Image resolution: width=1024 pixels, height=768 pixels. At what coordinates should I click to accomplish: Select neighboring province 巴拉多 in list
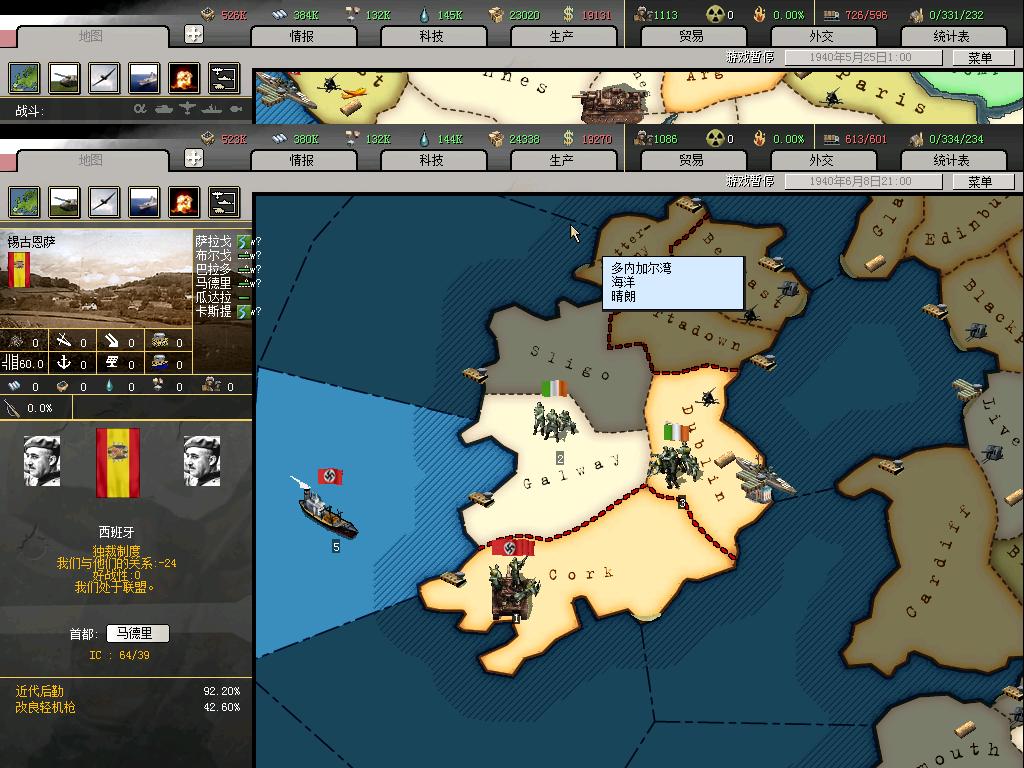(x=214, y=270)
